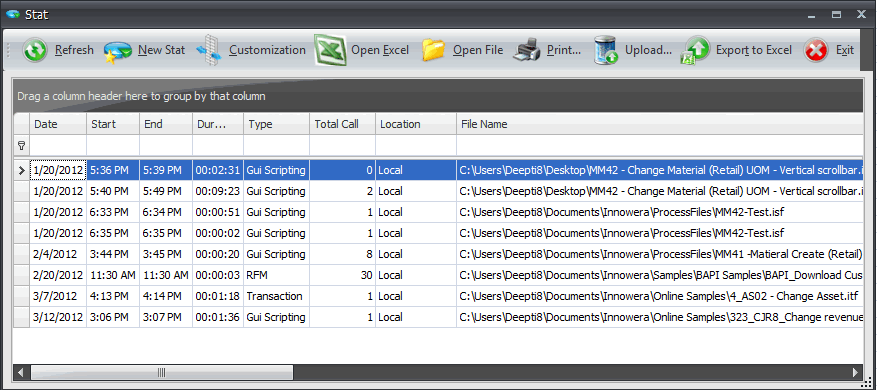Click the Refresh label

(x=74, y=50)
